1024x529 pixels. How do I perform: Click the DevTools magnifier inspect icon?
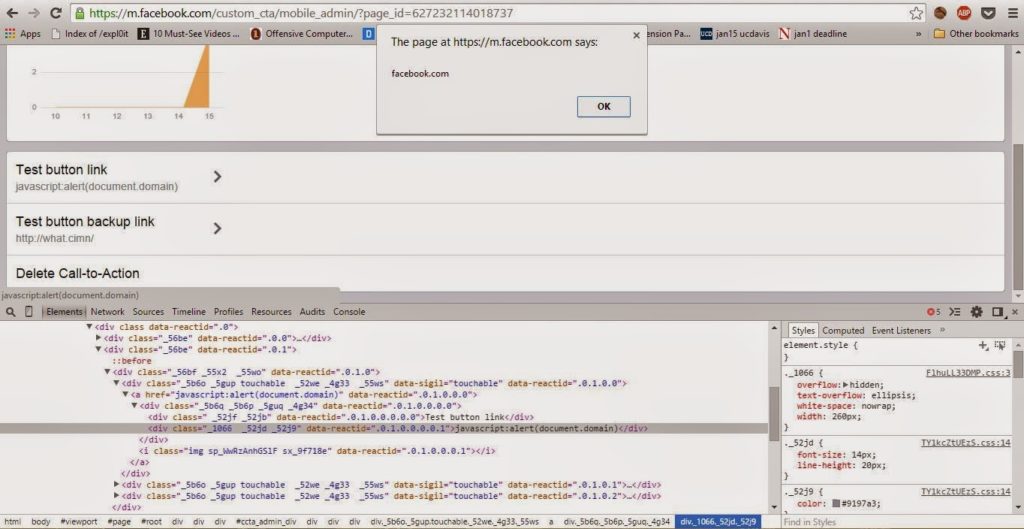(x=10, y=312)
